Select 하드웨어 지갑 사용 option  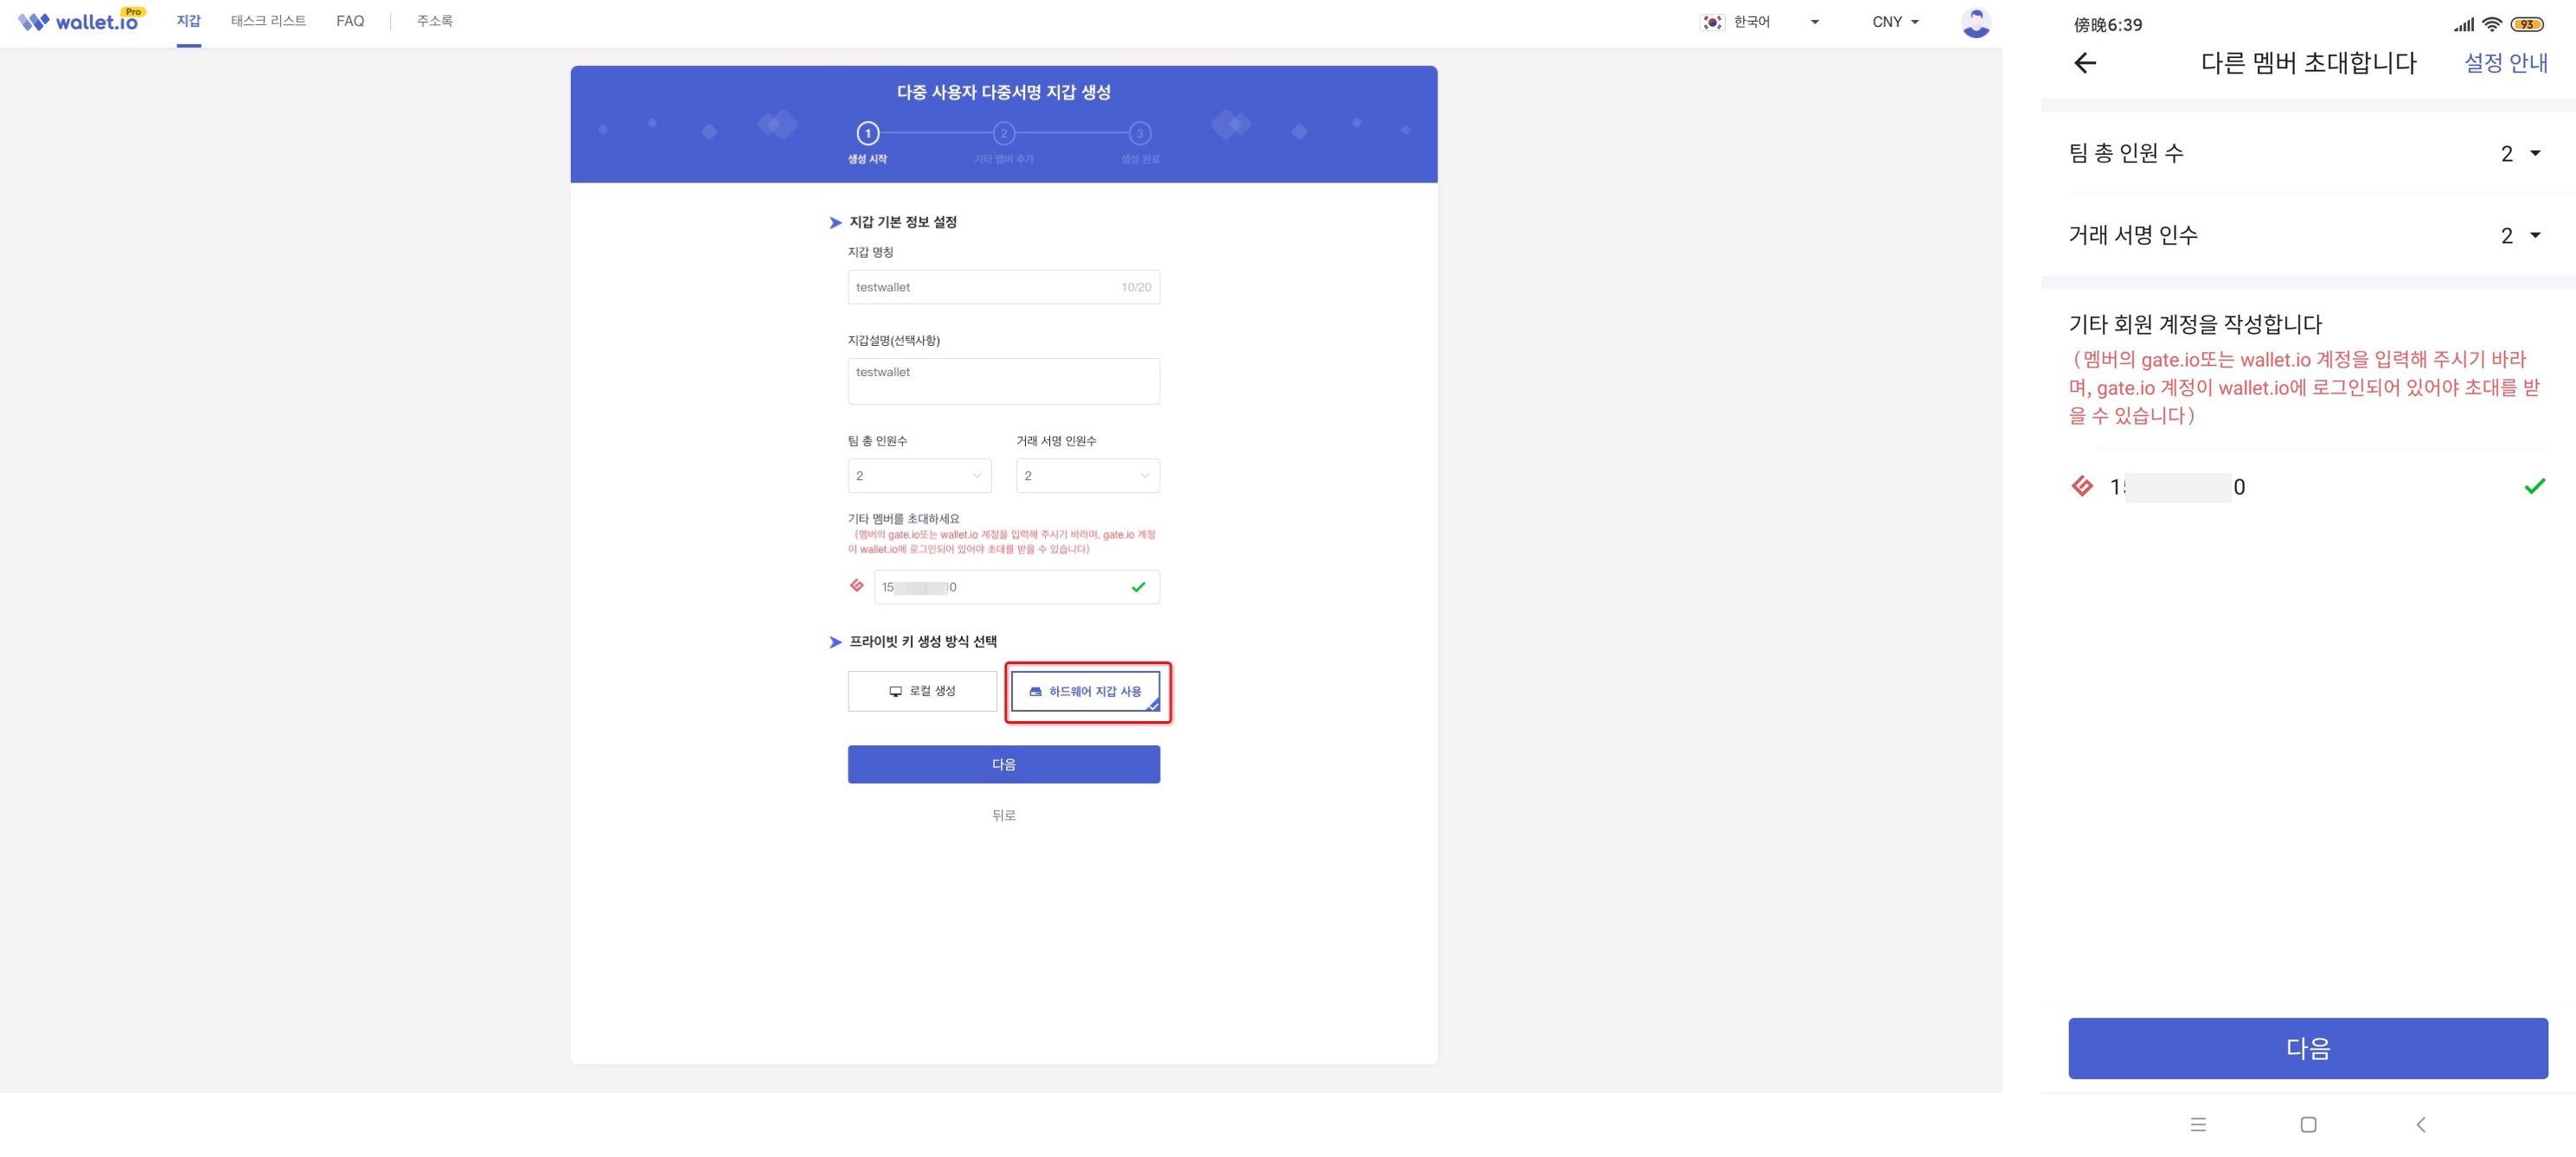pyautogui.click(x=1085, y=691)
